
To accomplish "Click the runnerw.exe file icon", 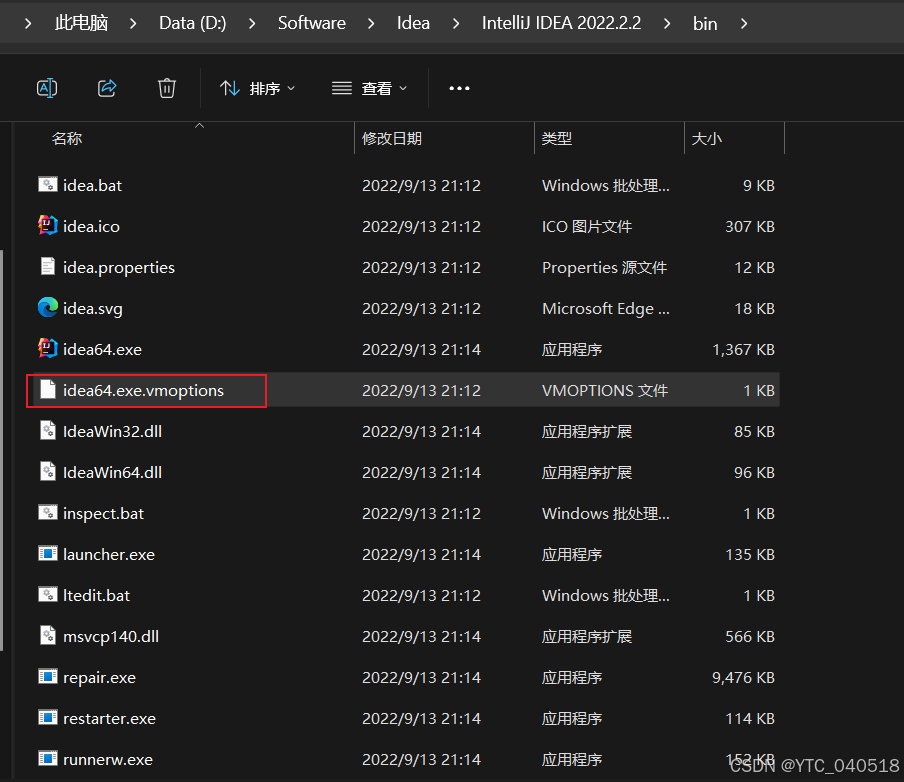I will pos(48,758).
